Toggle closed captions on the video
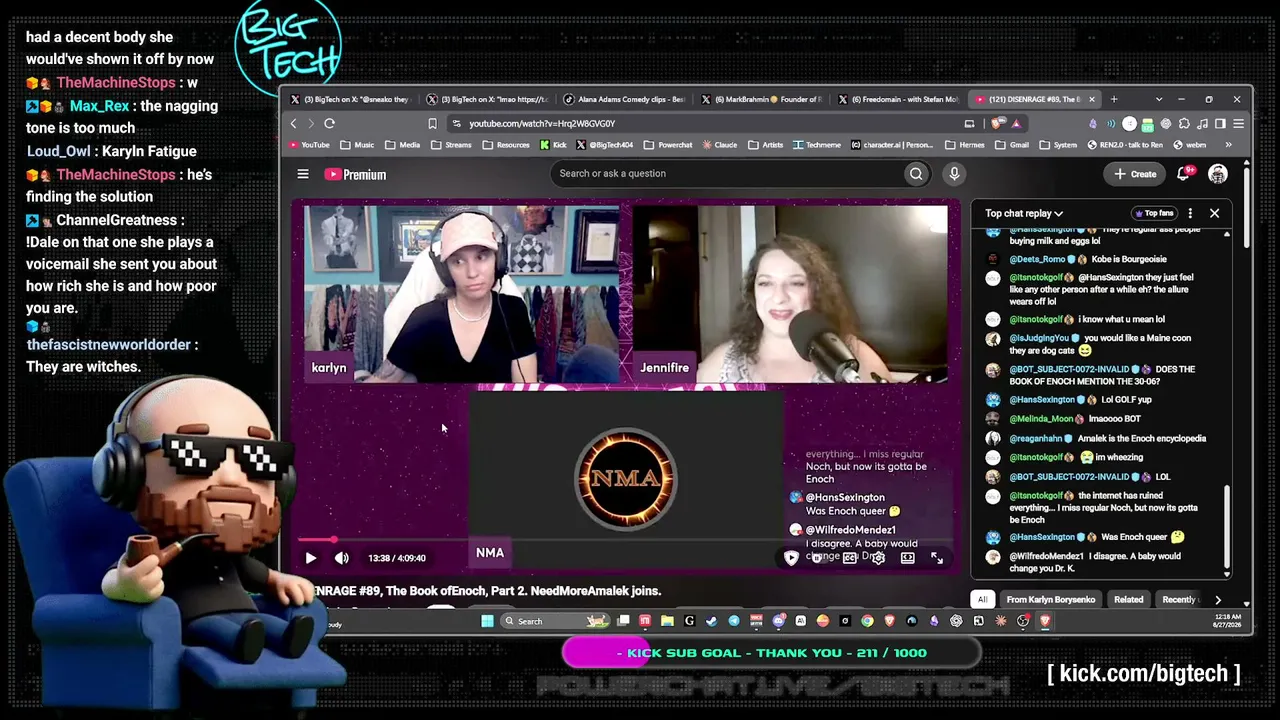 click(x=849, y=558)
